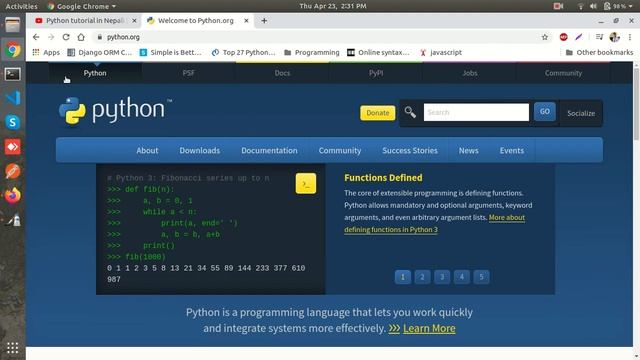
Task: Open the Chrome profile avatar
Action: click(614, 37)
